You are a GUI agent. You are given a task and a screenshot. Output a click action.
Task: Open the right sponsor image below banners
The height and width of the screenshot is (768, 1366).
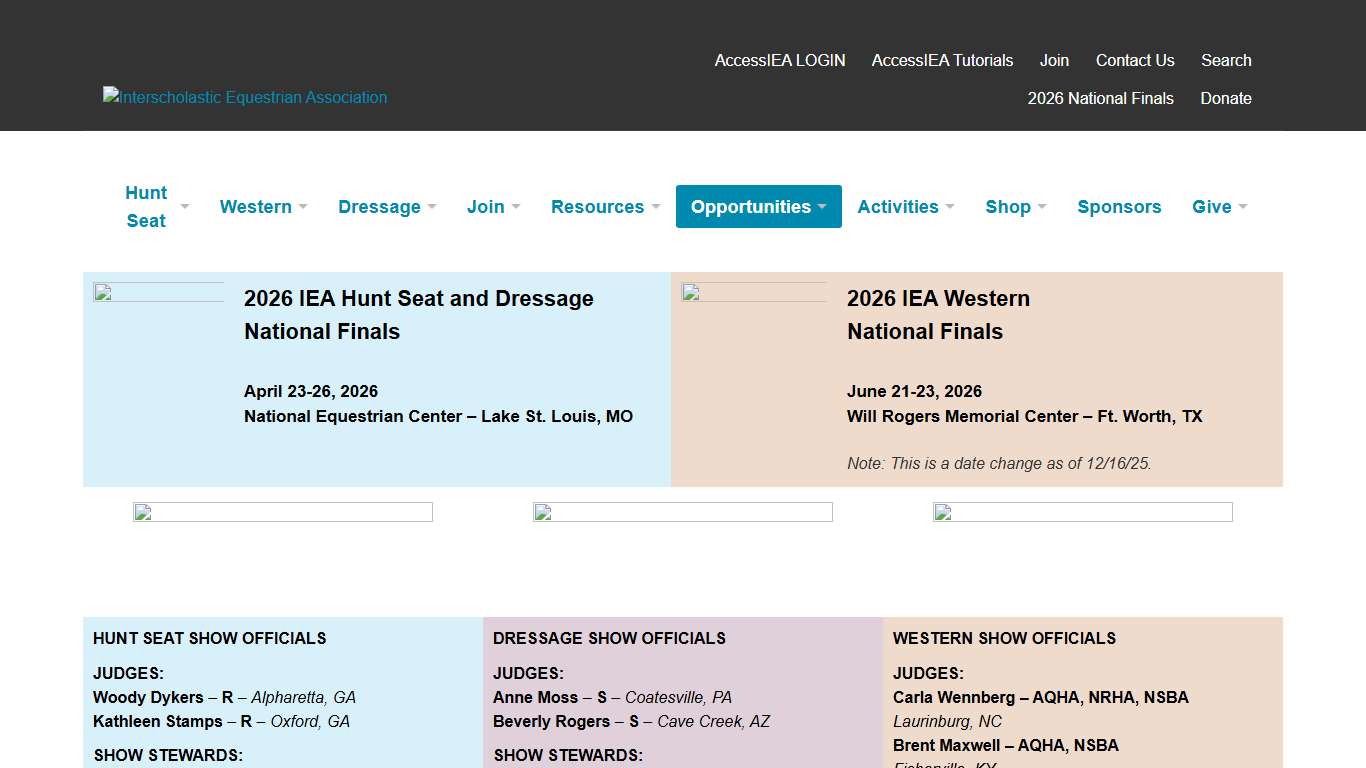point(1083,512)
